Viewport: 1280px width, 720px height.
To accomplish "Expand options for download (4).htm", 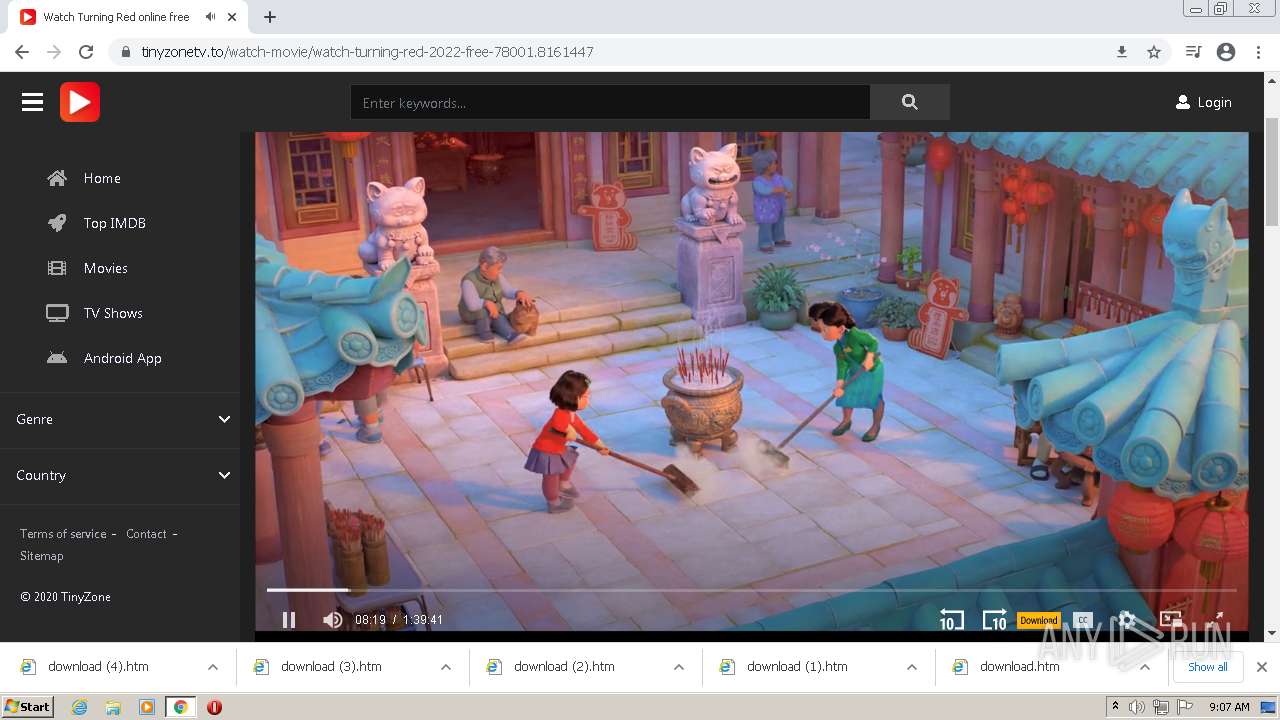I will click(x=213, y=667).
